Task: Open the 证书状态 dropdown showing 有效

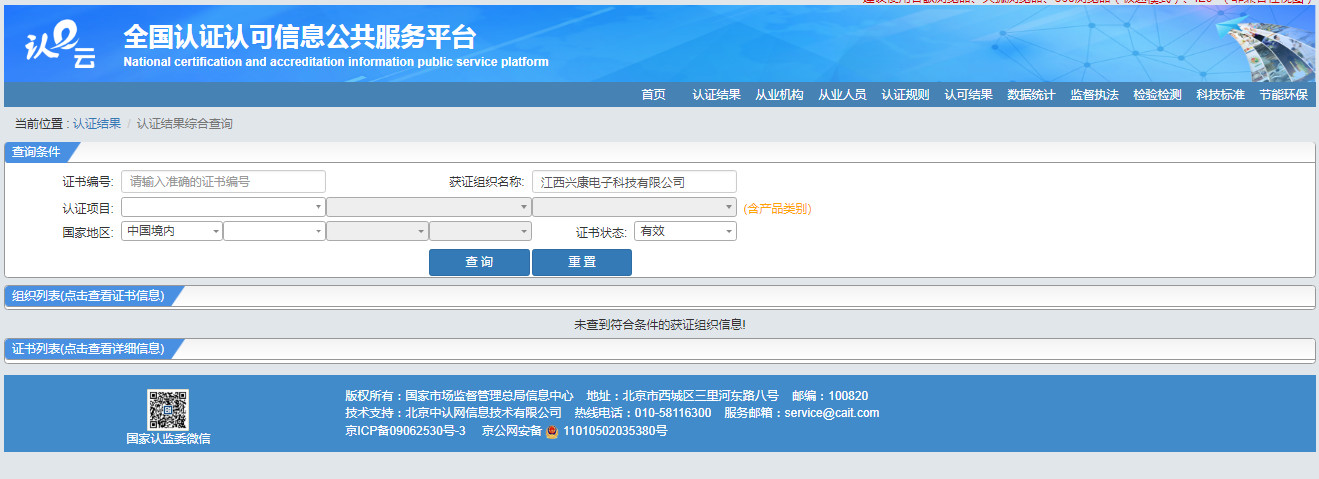Action: pyautogui.click(x=686, y=231)
